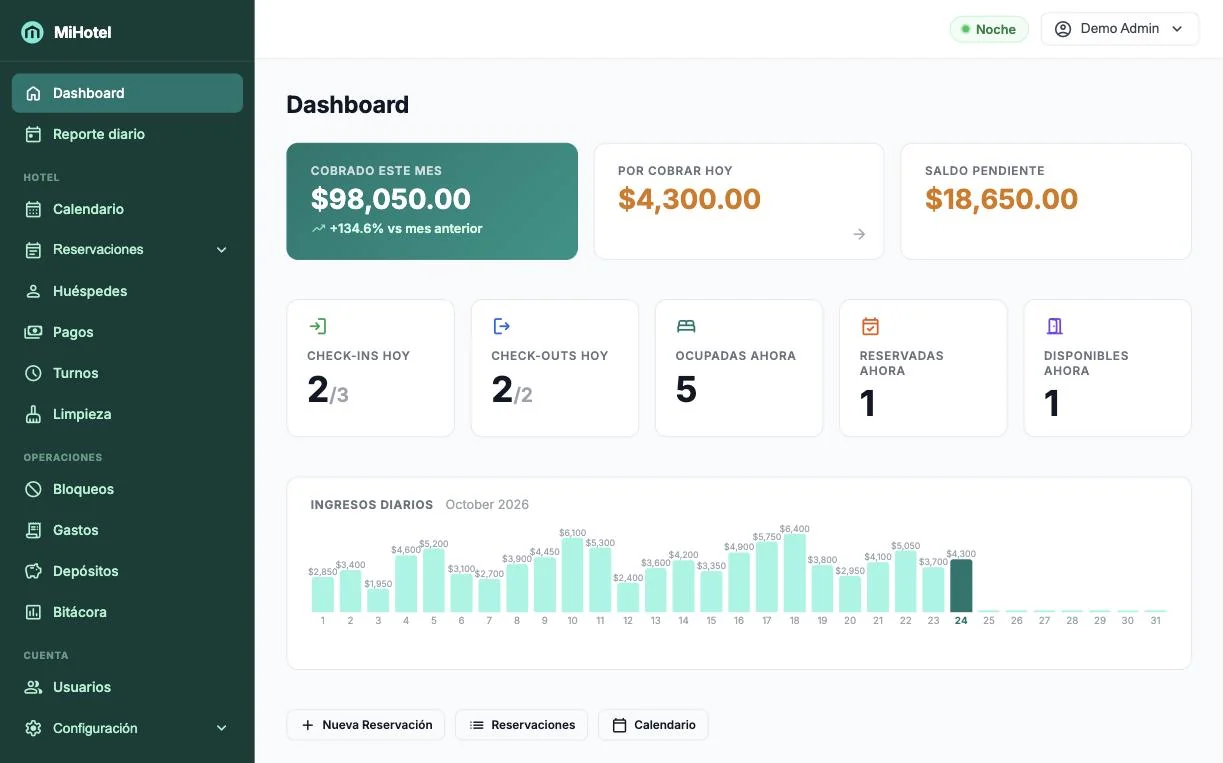Viewport: 1223px width, 763px height.
Task: Click the Pagos banknote icon
Action: 33,332
